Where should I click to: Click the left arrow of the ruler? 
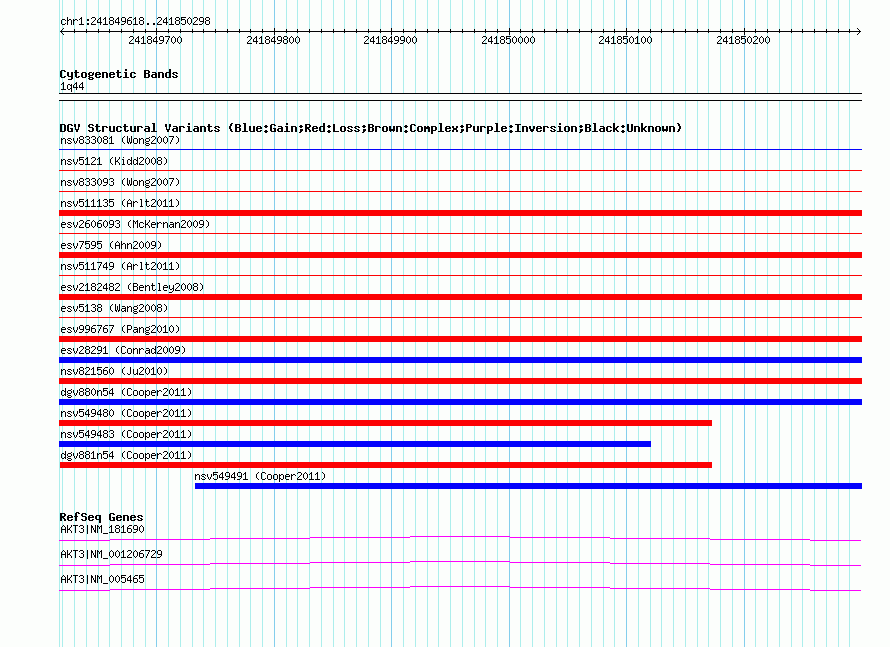pos(62,31)
